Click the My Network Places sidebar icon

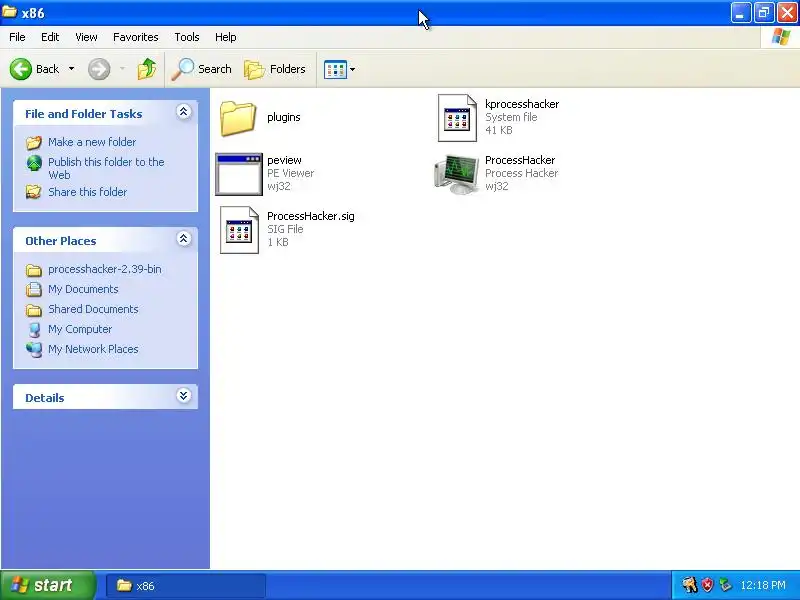click(x=34, y=349)
